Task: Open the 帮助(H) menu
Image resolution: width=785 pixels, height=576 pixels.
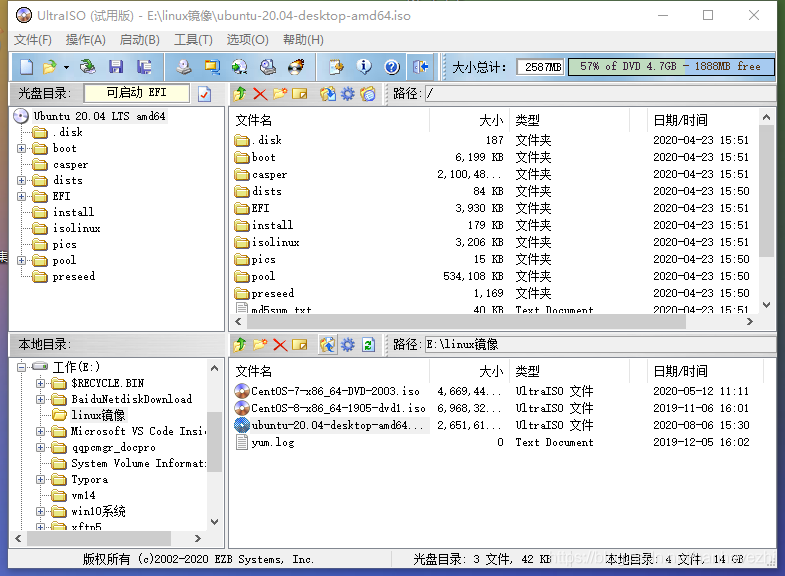Action: click(303, 40)
